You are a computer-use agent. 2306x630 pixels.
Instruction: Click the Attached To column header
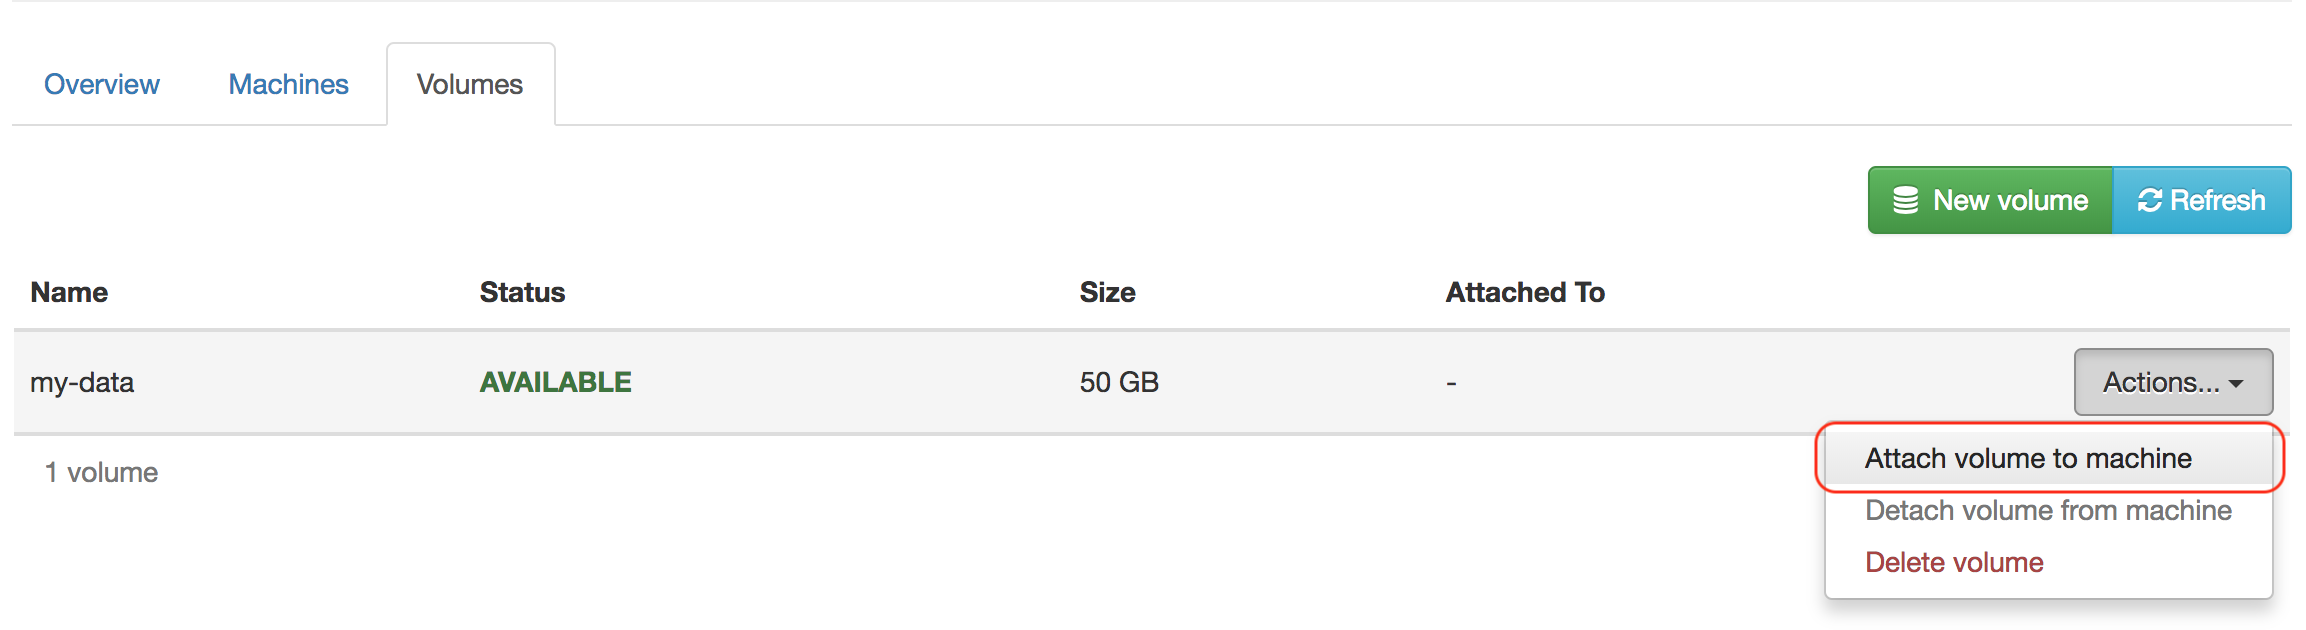(1525, 292)
